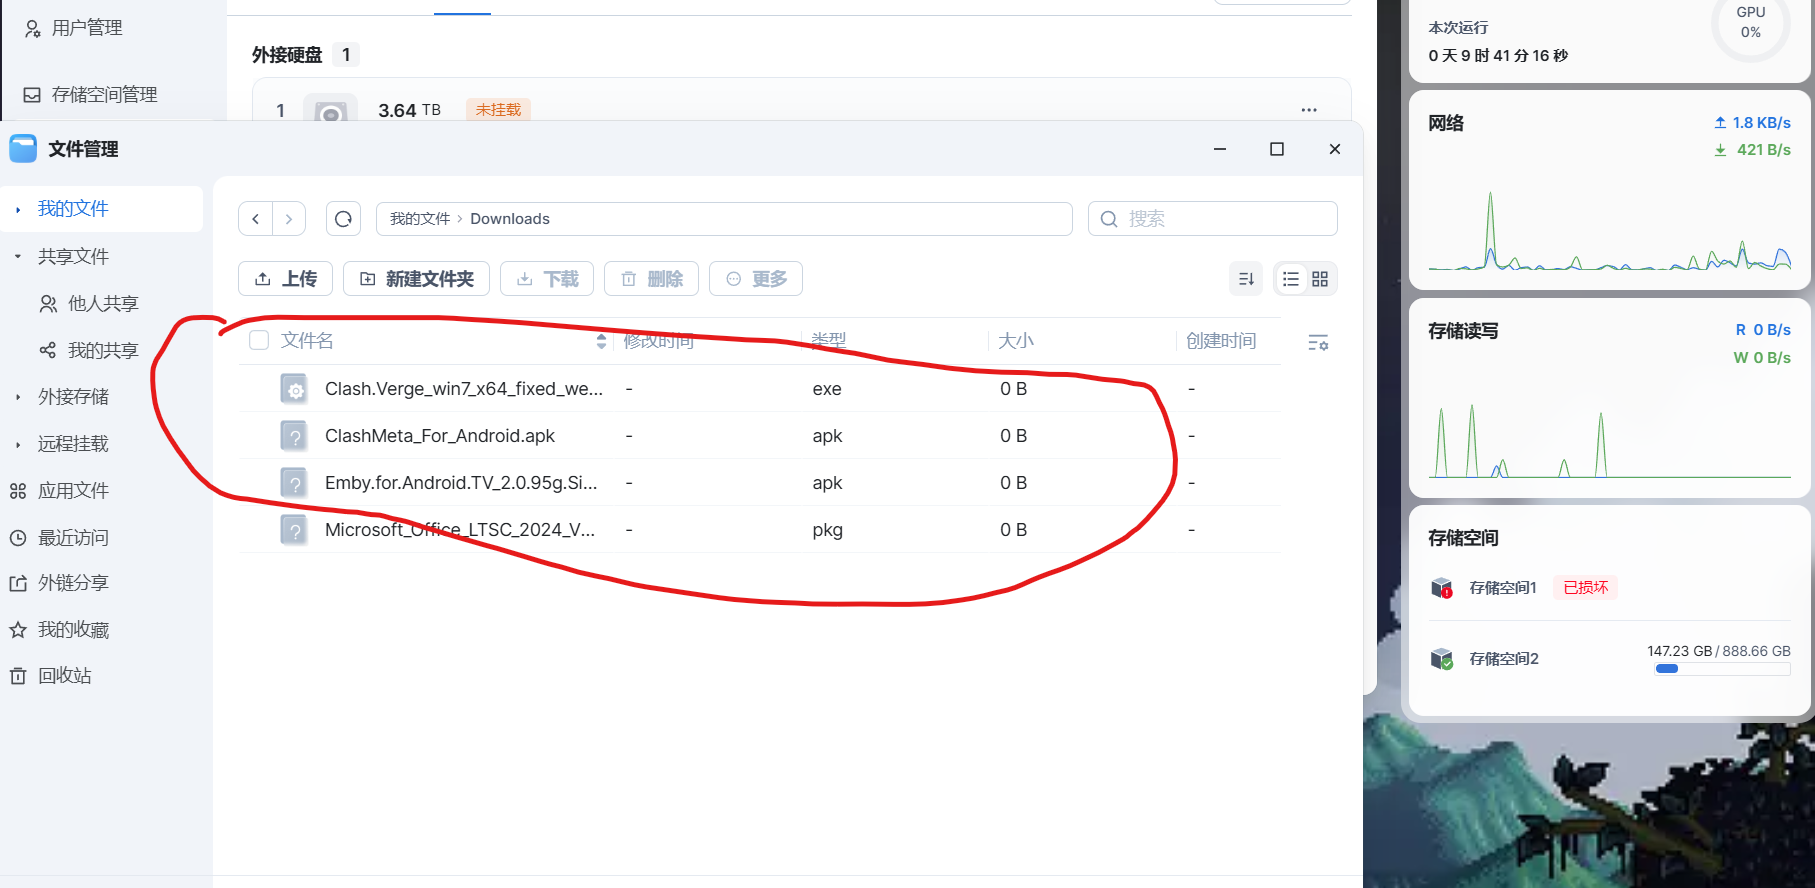Open the 更多 more actions button
Image resolution: width=1815 pixels, height=888 pixels.
(756, 279)
